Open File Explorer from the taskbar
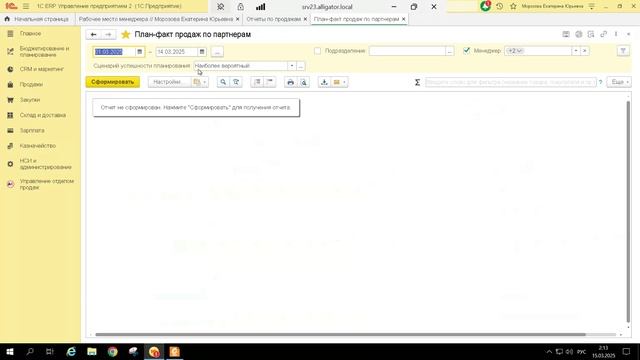 [x=92, y=351]
